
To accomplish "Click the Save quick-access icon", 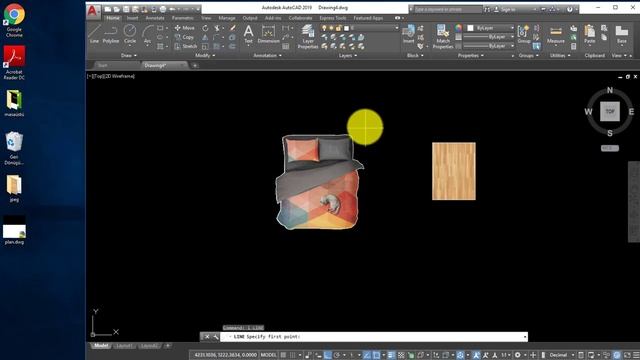I will [126, 9].
